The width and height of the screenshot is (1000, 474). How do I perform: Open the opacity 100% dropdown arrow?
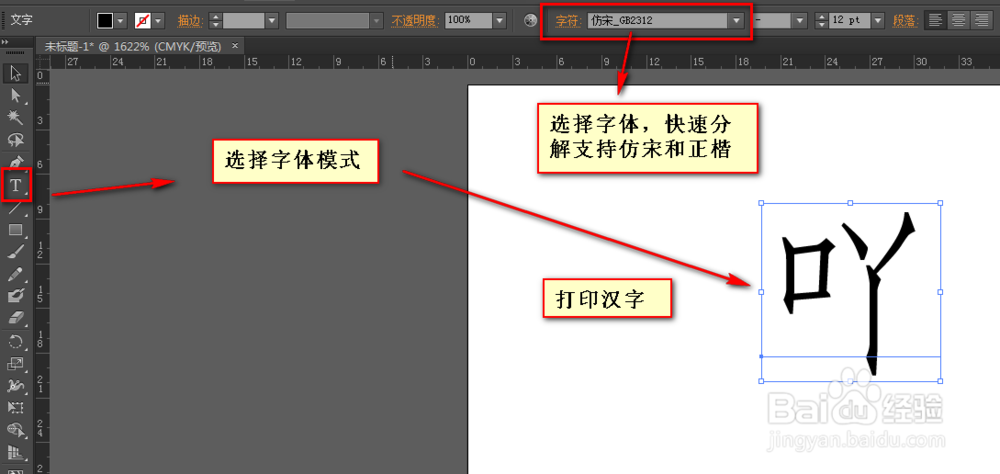[x=500, y=20]
